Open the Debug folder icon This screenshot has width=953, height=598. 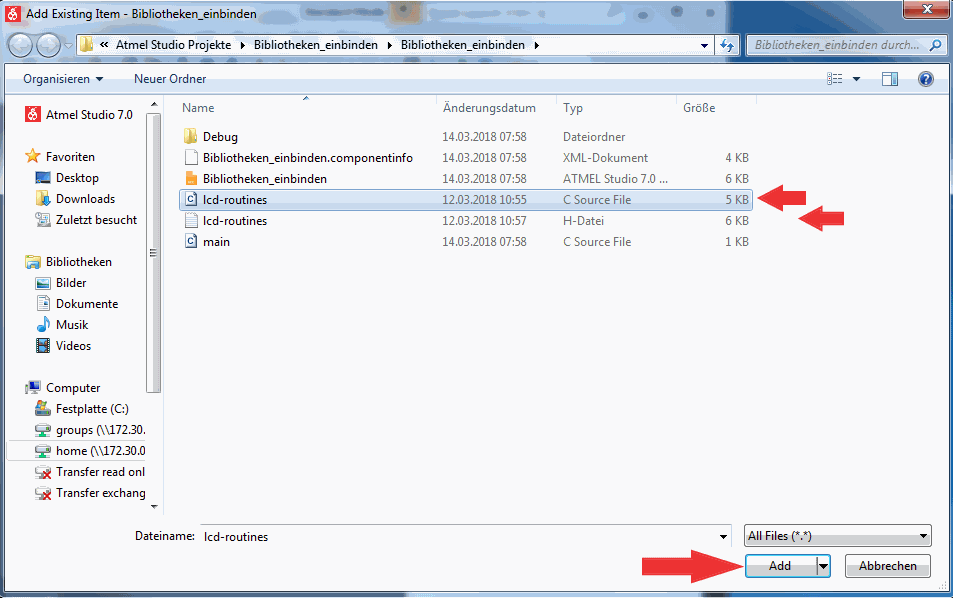(192, 137)
